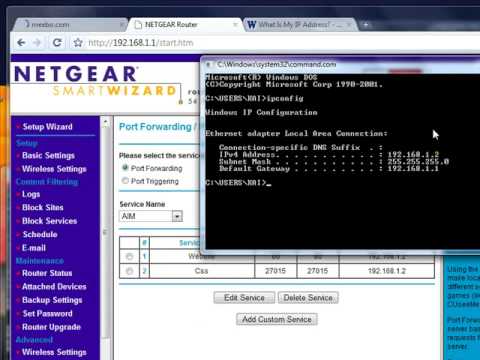
Task: Click Add Custom Service button
Action: click(x=277, y=319)
